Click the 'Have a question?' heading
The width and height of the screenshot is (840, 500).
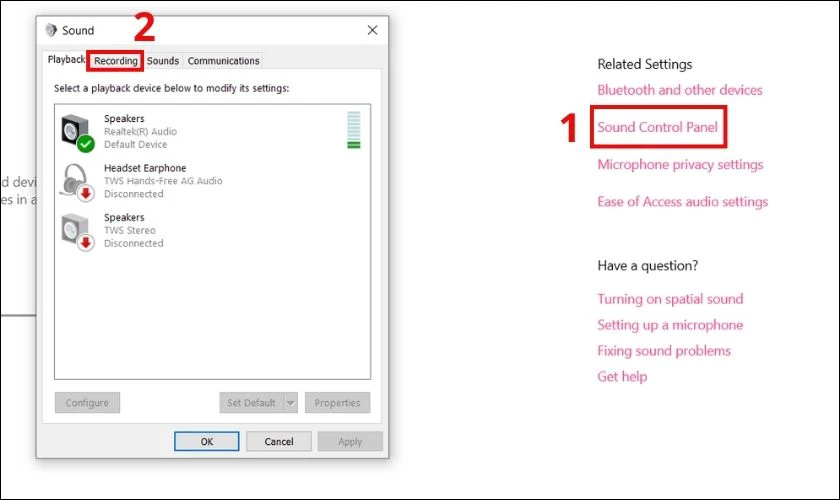click(x=648, y=266)
